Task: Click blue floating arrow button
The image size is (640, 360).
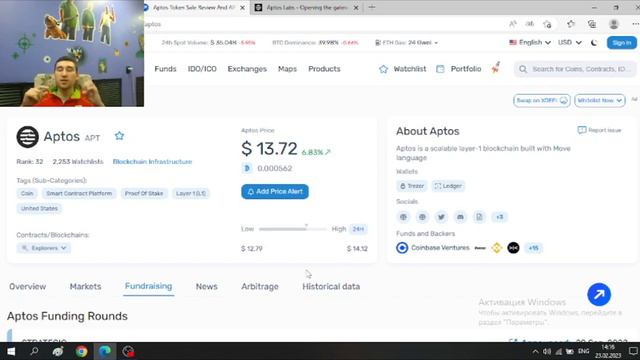Action: click(x=599, y=294)
